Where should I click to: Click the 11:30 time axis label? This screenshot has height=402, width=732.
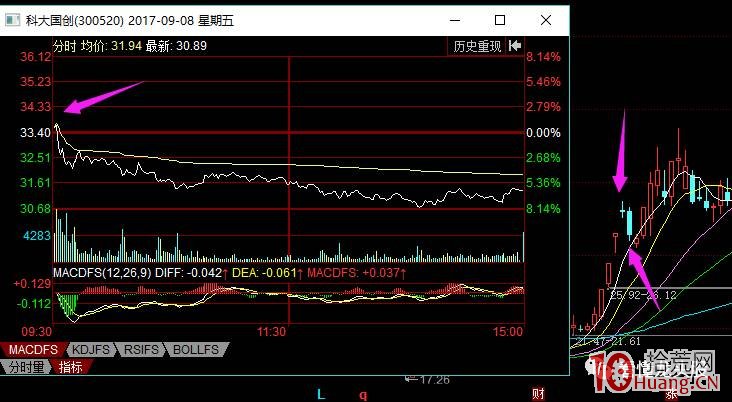coord(271,331)
